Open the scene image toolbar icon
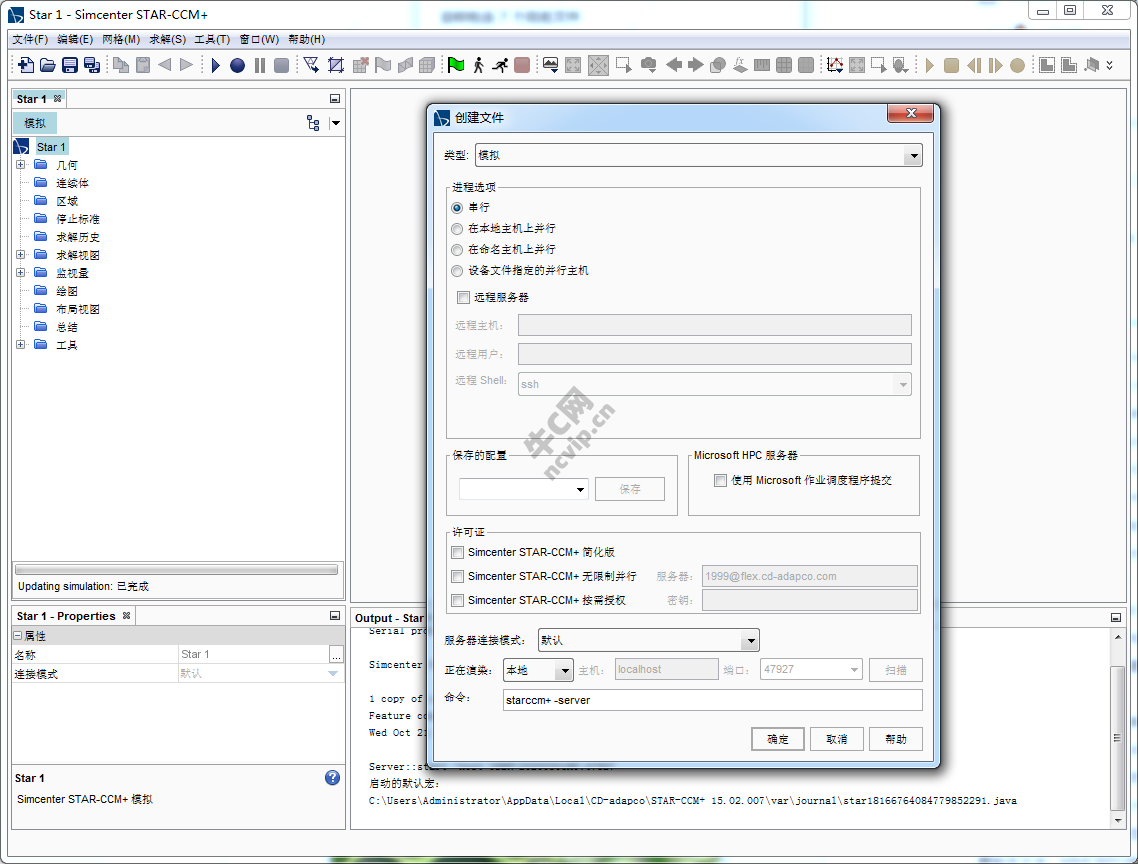 click(551, 65)
